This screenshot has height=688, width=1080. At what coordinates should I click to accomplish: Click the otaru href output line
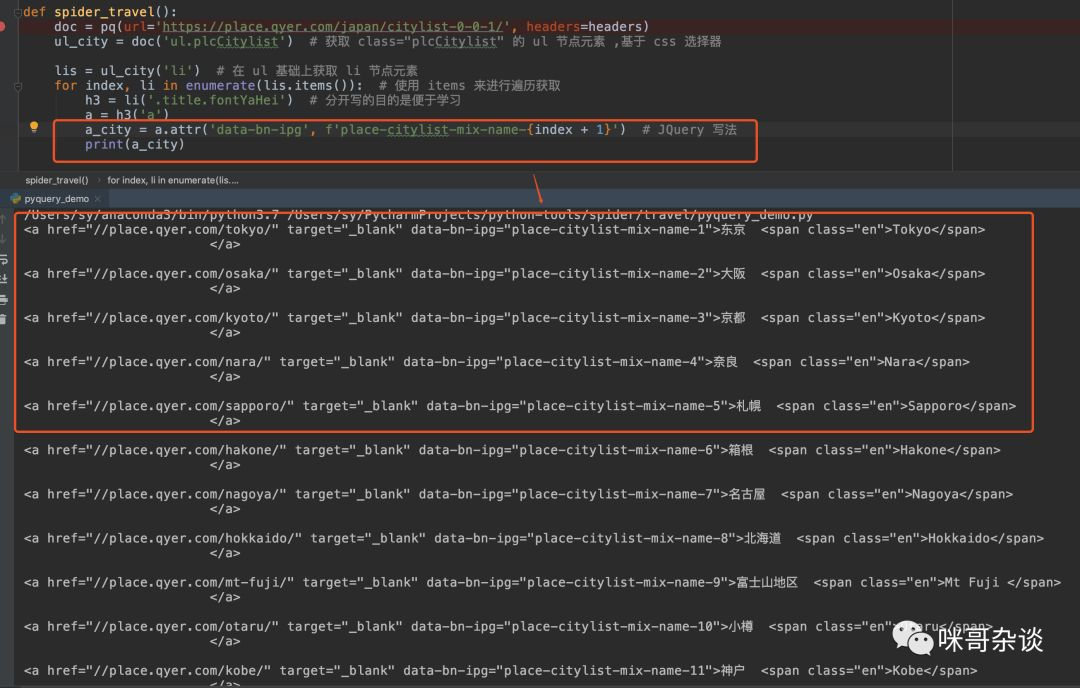click(508, 627)
